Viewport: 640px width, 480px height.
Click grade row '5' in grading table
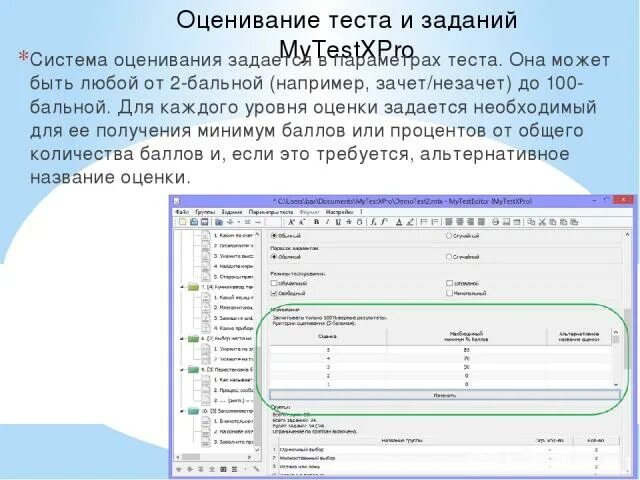(441, 350)
